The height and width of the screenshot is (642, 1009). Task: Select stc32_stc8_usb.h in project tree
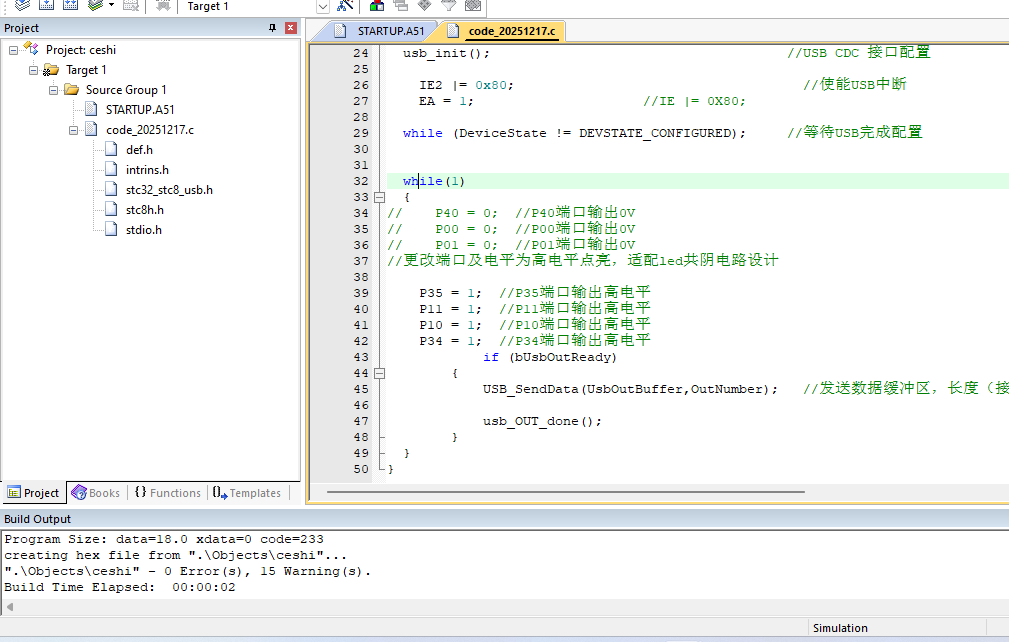pos(168,190)
